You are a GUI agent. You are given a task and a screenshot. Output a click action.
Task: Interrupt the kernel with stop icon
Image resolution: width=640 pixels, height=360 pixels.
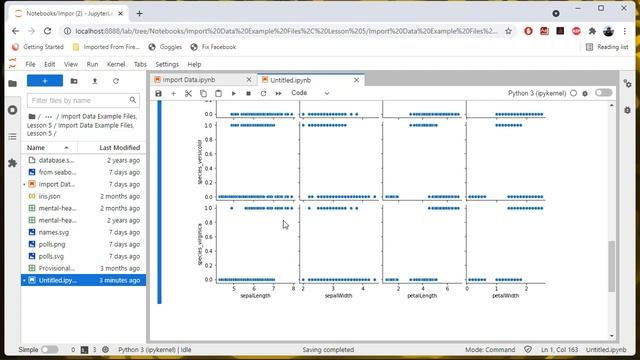248,93
